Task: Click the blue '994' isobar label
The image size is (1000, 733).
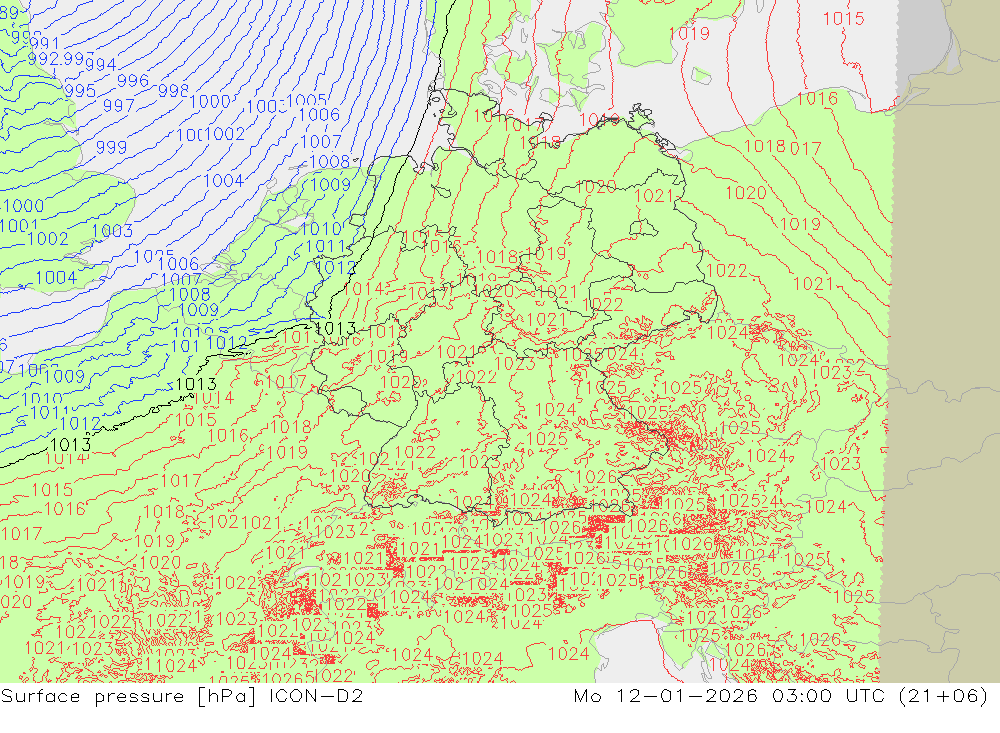Action: pos(101,64)
